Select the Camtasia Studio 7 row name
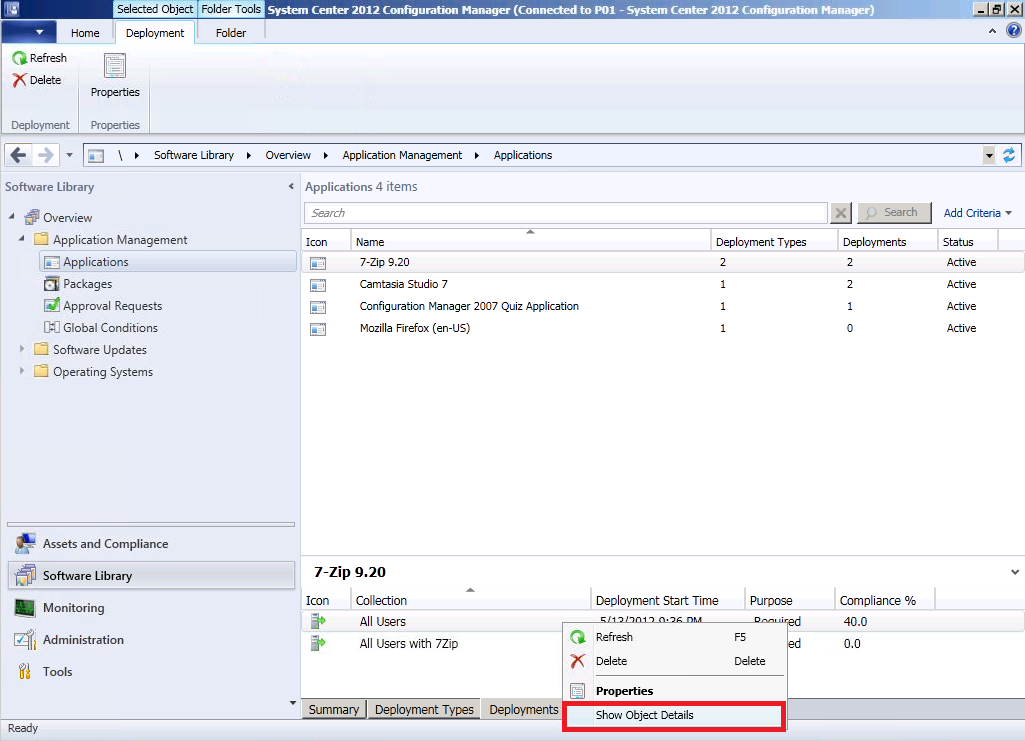This screenshot has height=741, width=1025. pyautogui.click(x=403, y=284)
